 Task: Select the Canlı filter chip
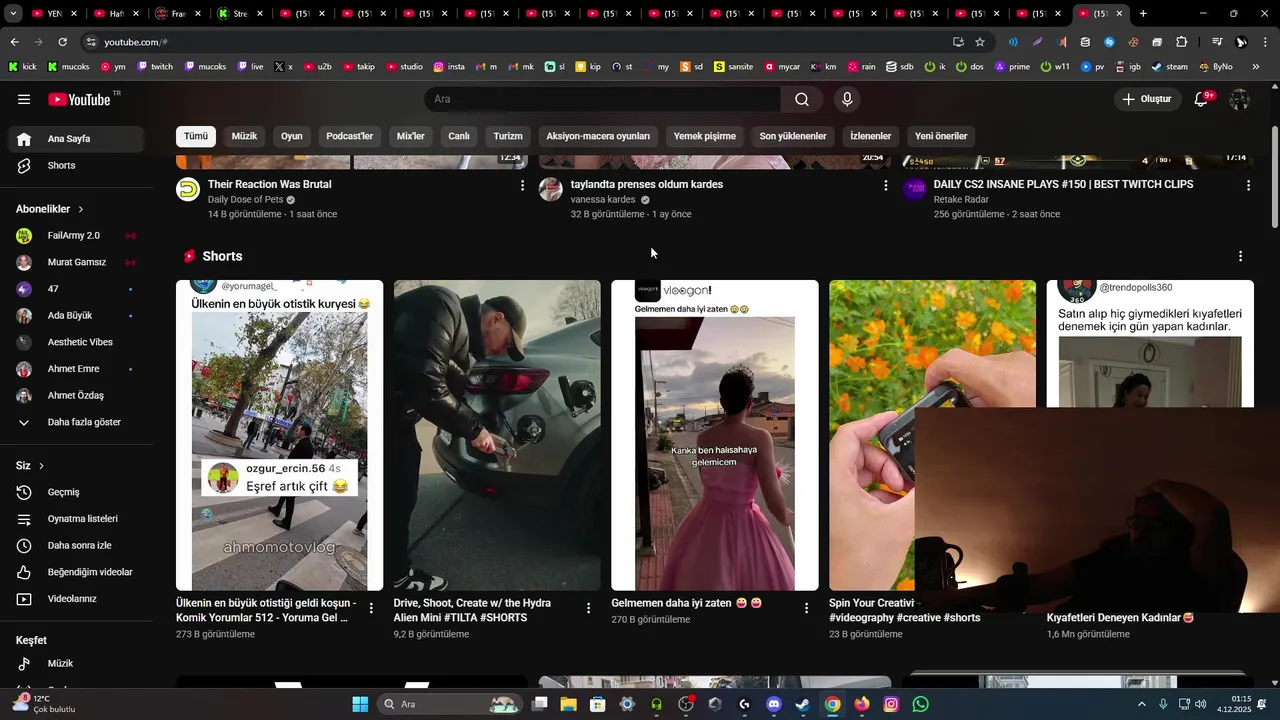click(459, 136)
